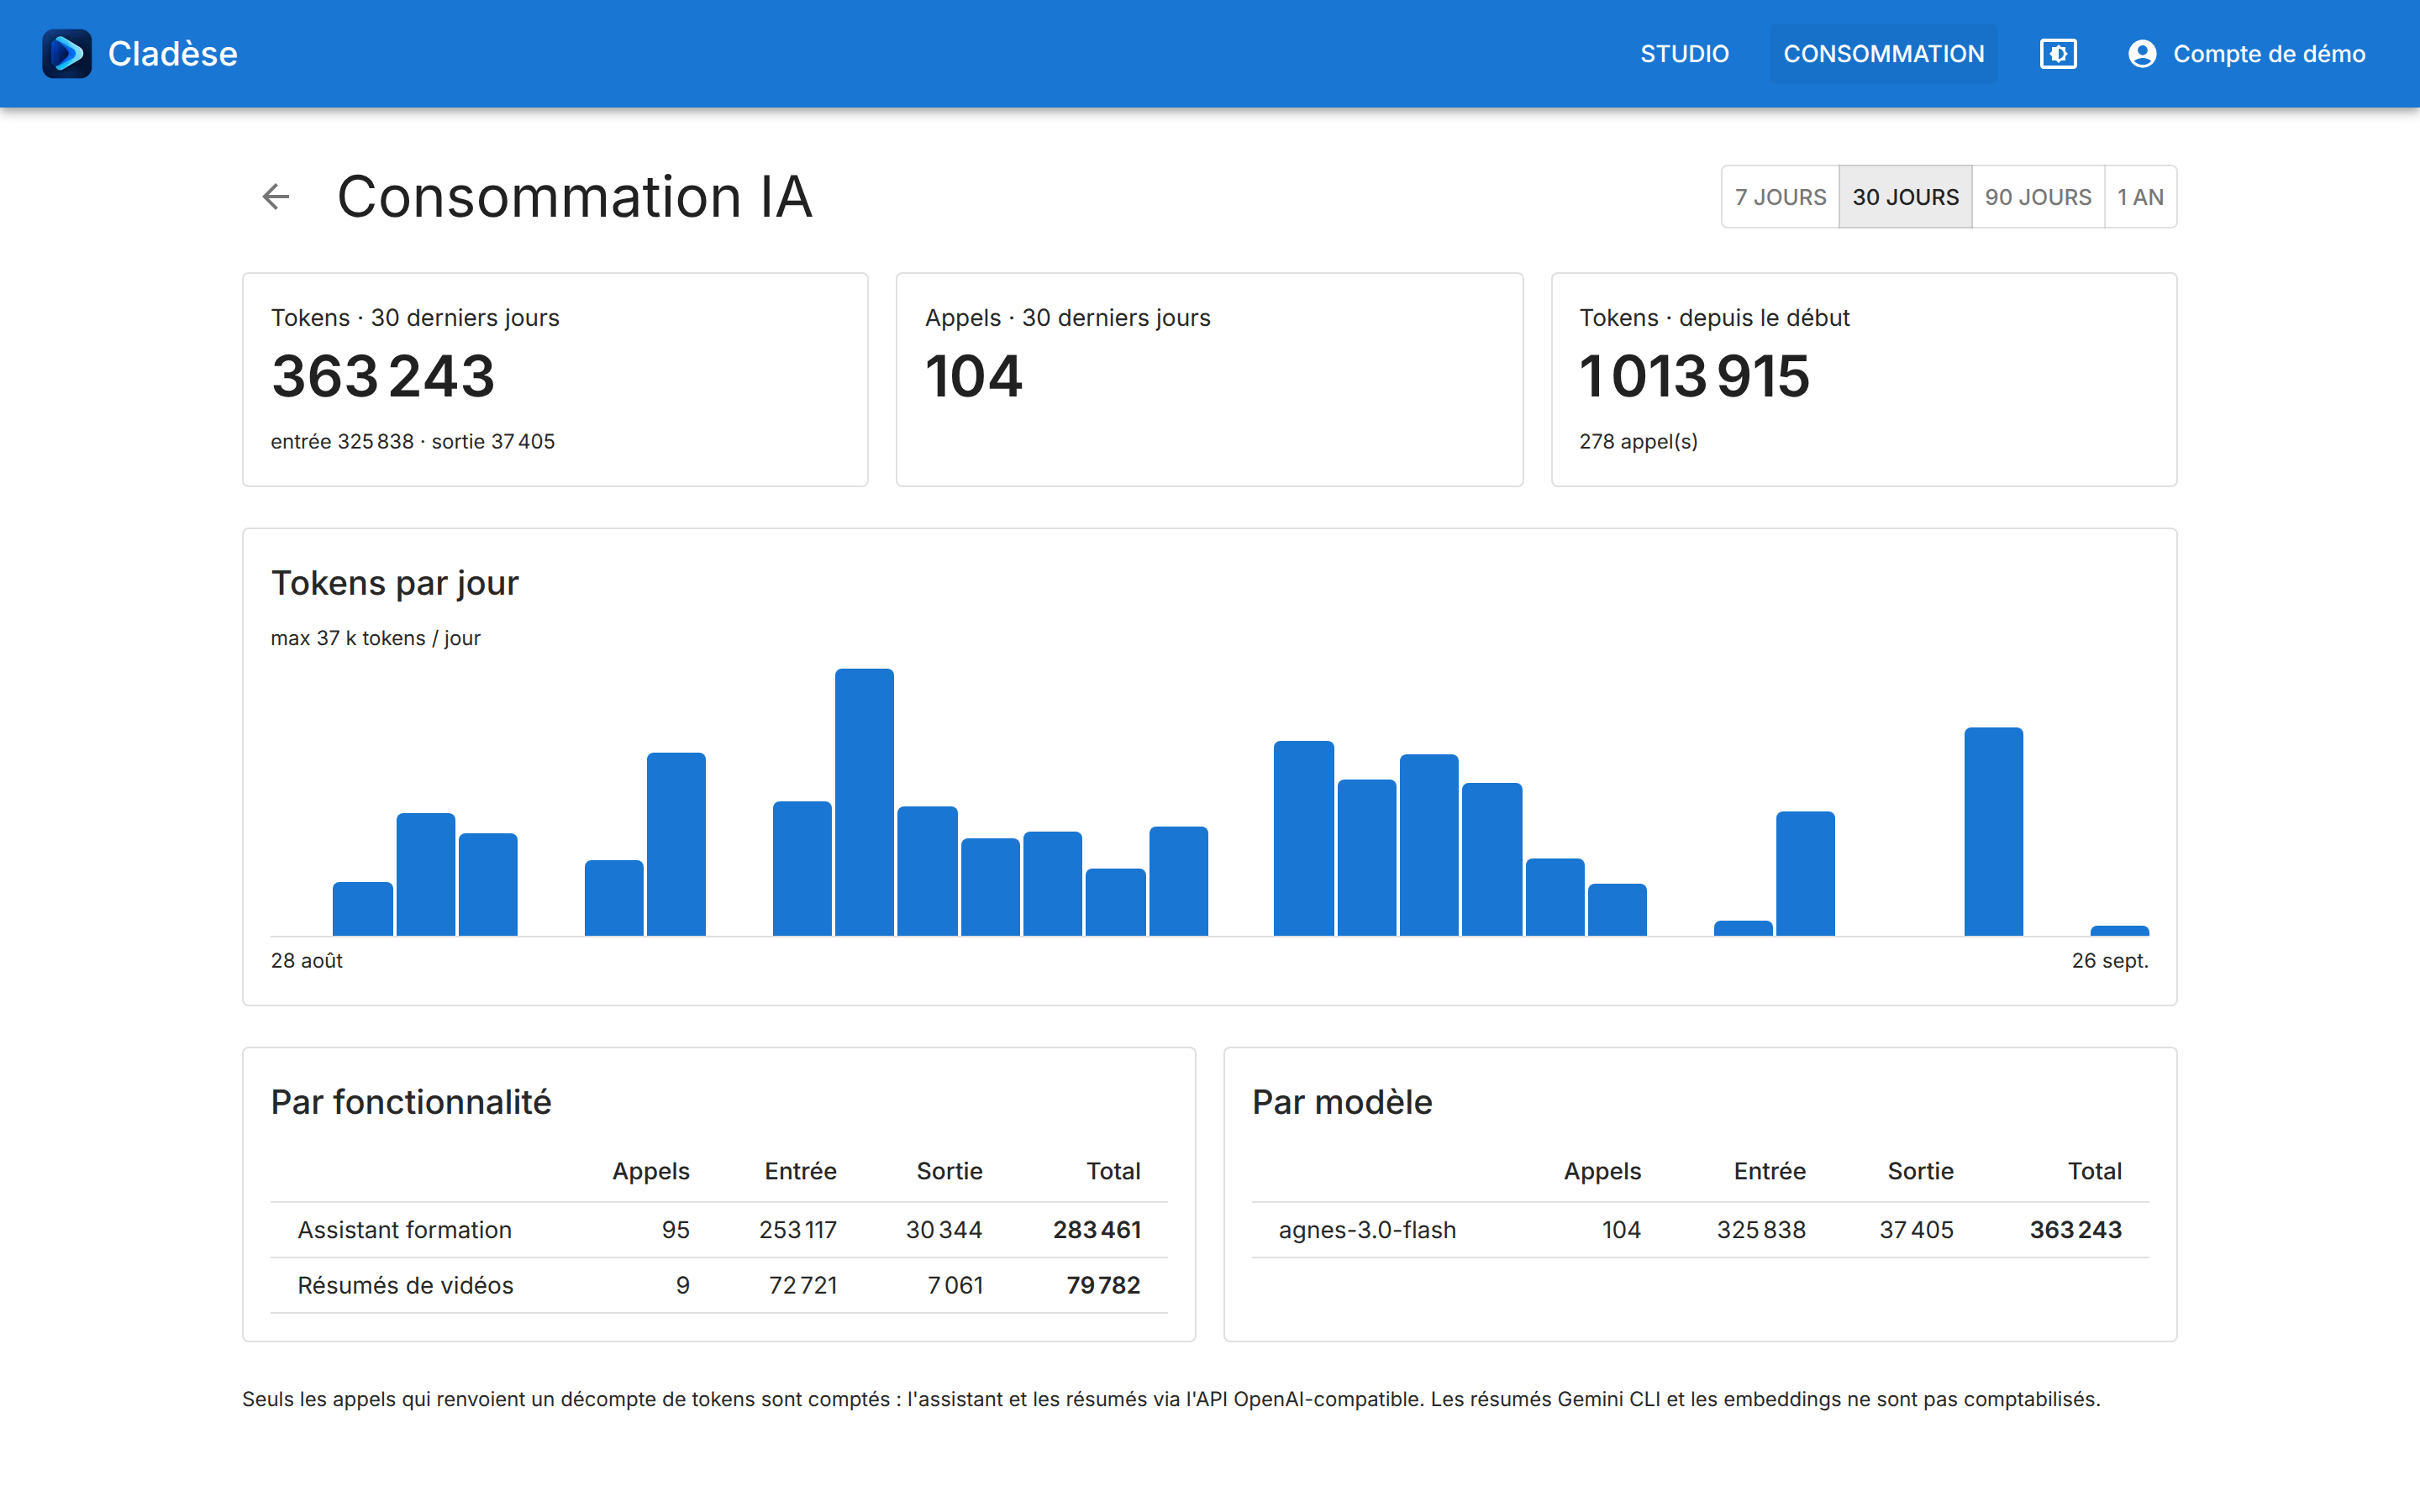
Task: Click the 253 117 entrée cell
Action: [797, 1230]
